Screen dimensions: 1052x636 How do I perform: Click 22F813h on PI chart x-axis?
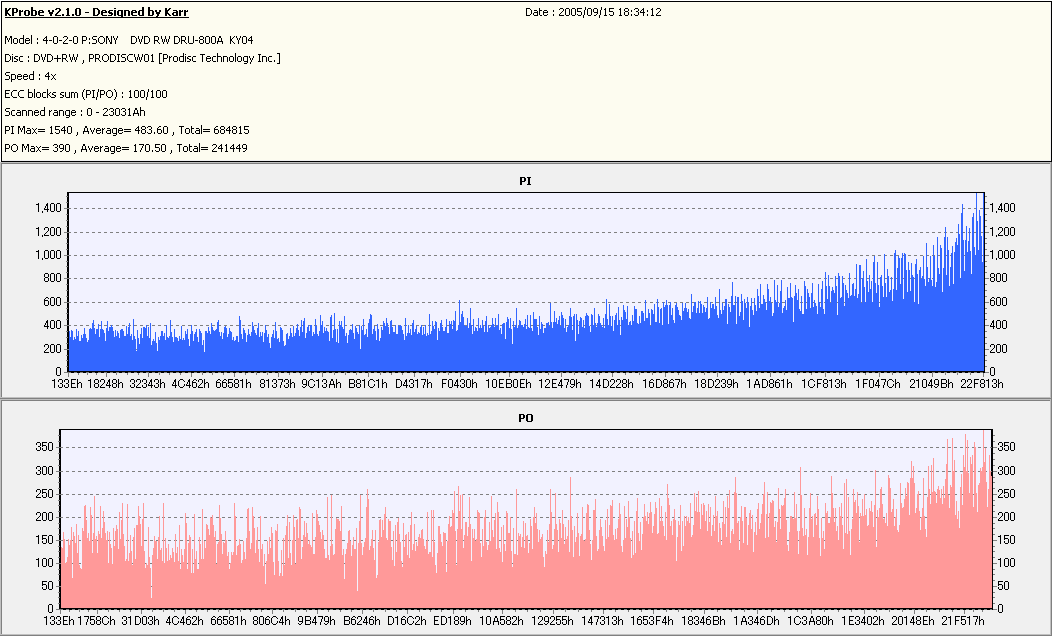(982, 384)
